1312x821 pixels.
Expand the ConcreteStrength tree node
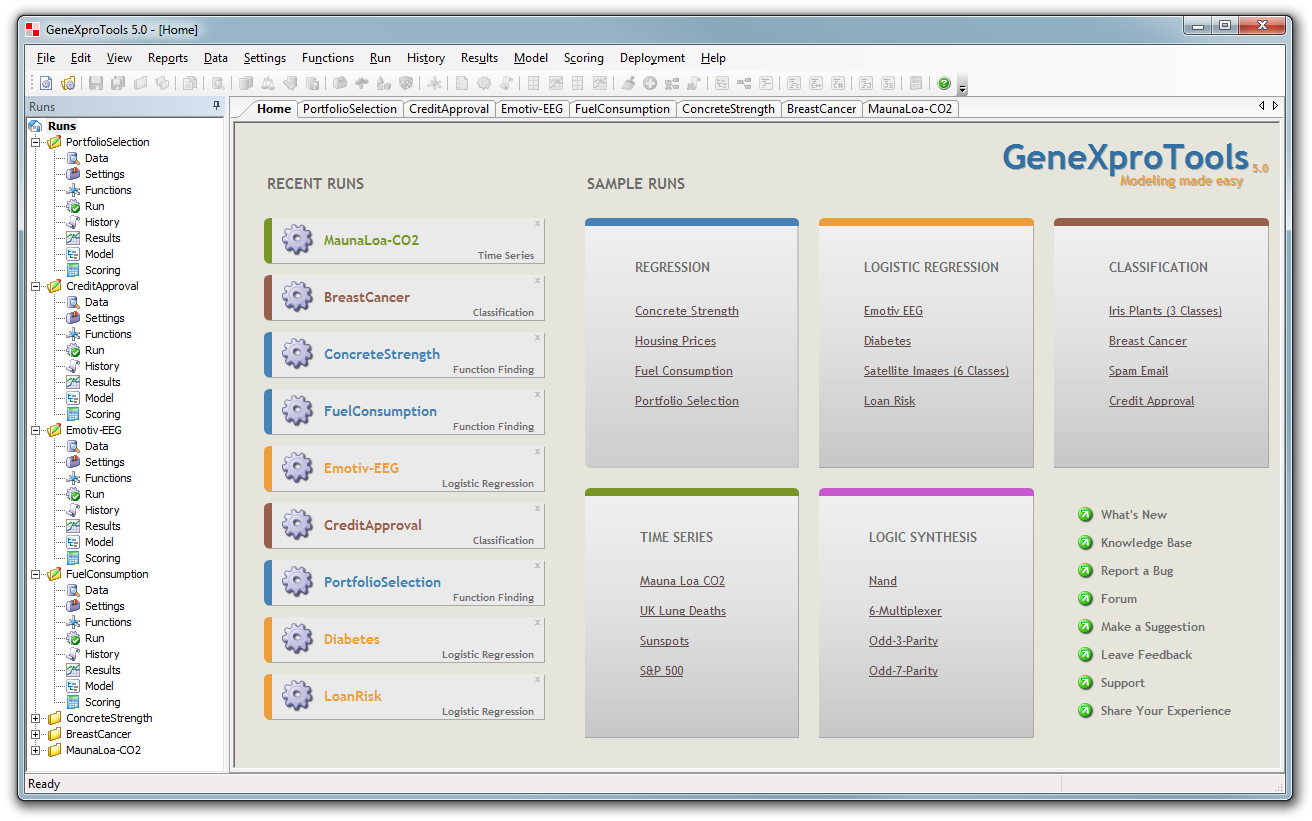tap(36, 718)
